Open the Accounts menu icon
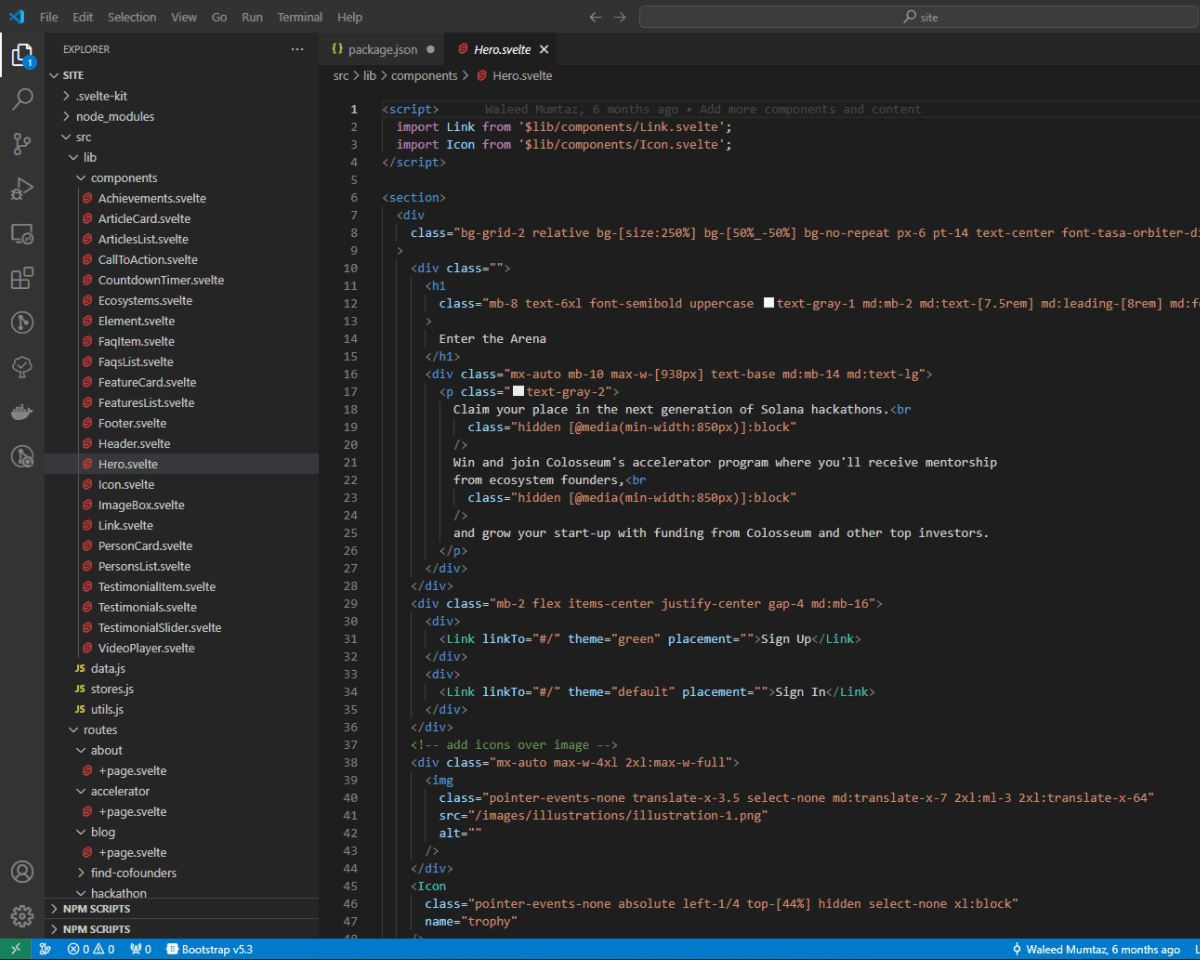The height and width of the screenshot is (960, 1200). tap(22, 872)
